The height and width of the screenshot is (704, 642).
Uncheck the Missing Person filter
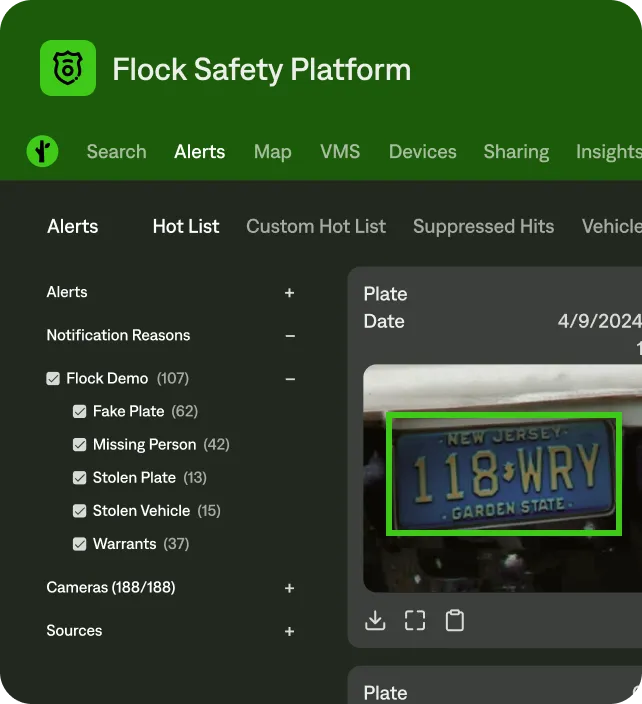(x=79, y=444)
